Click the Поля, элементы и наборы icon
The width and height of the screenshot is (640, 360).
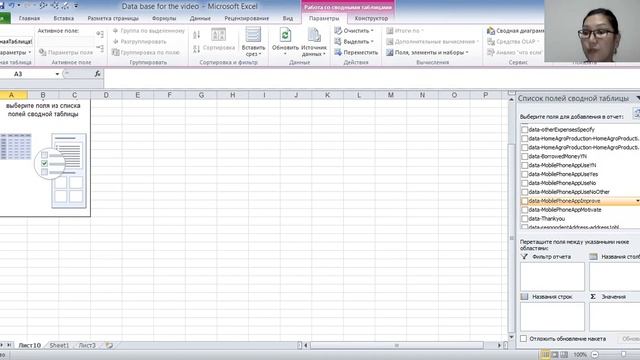coord(390,52)
